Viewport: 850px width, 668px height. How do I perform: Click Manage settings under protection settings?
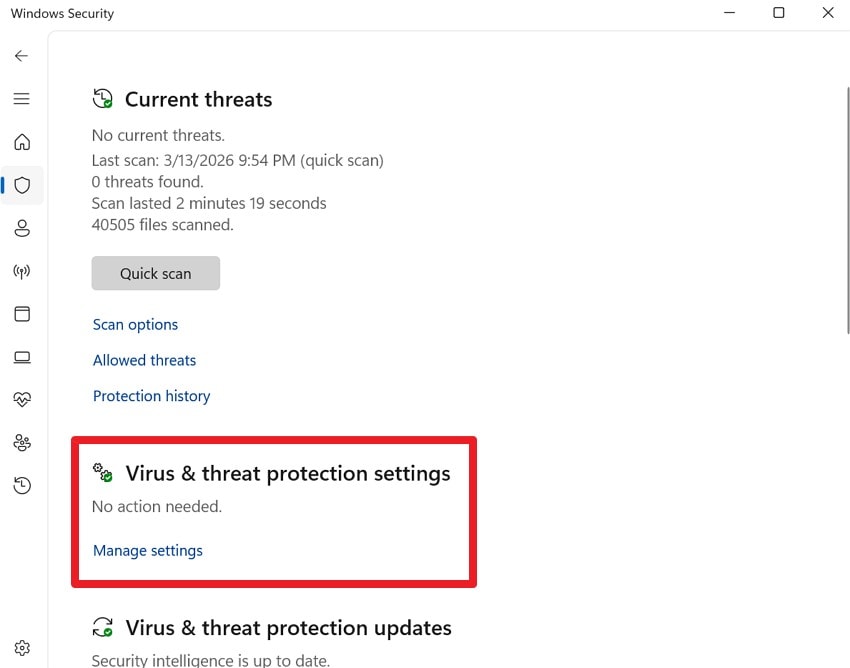click(147, 550)
